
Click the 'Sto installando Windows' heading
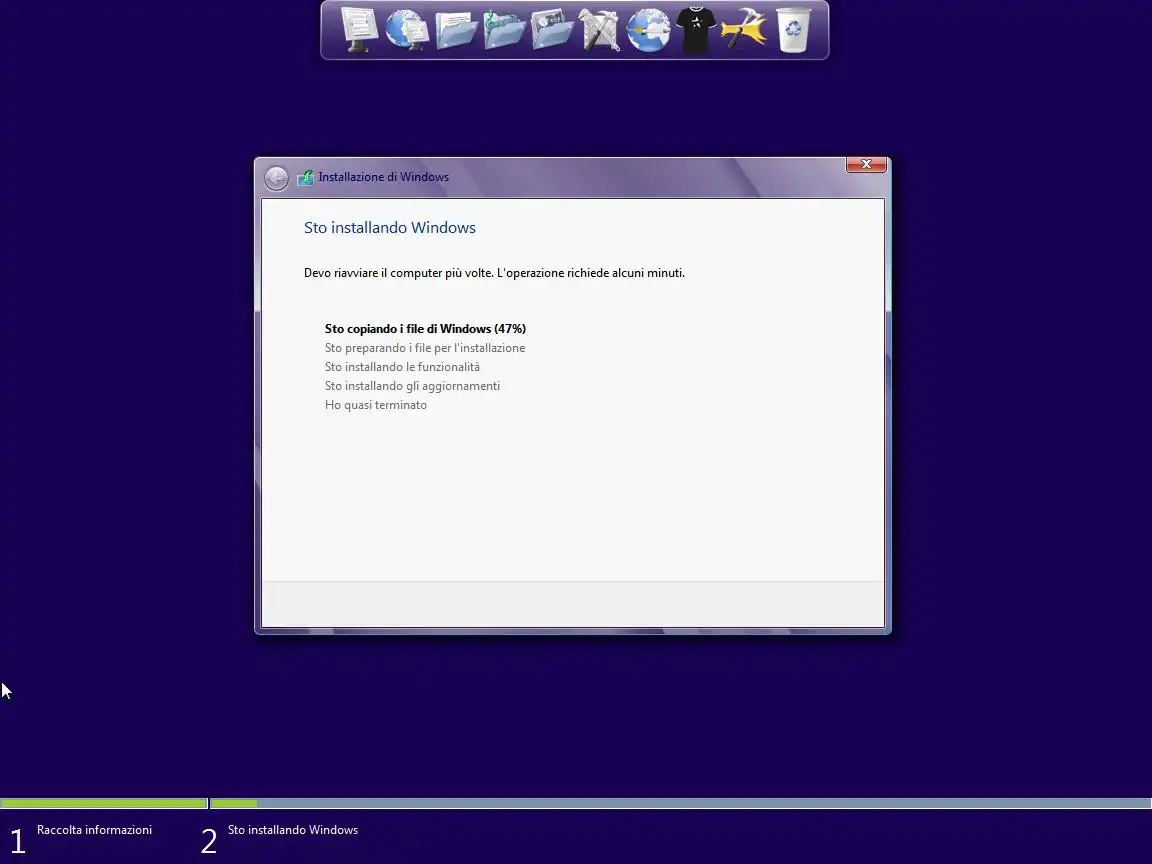[x=390, y=228]
